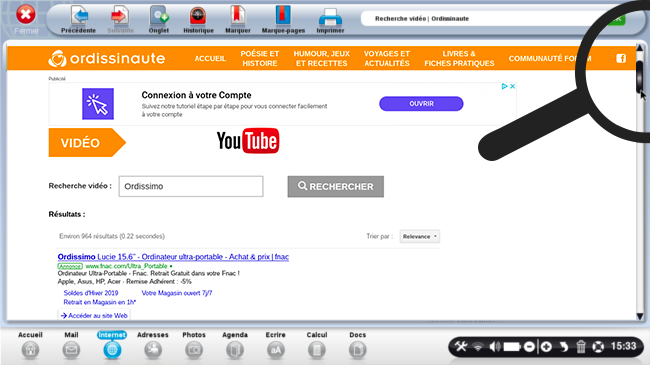The height and width of the screenshot is (365, 650).
Task: Open the Ecrire writing app
Action: 276,345
